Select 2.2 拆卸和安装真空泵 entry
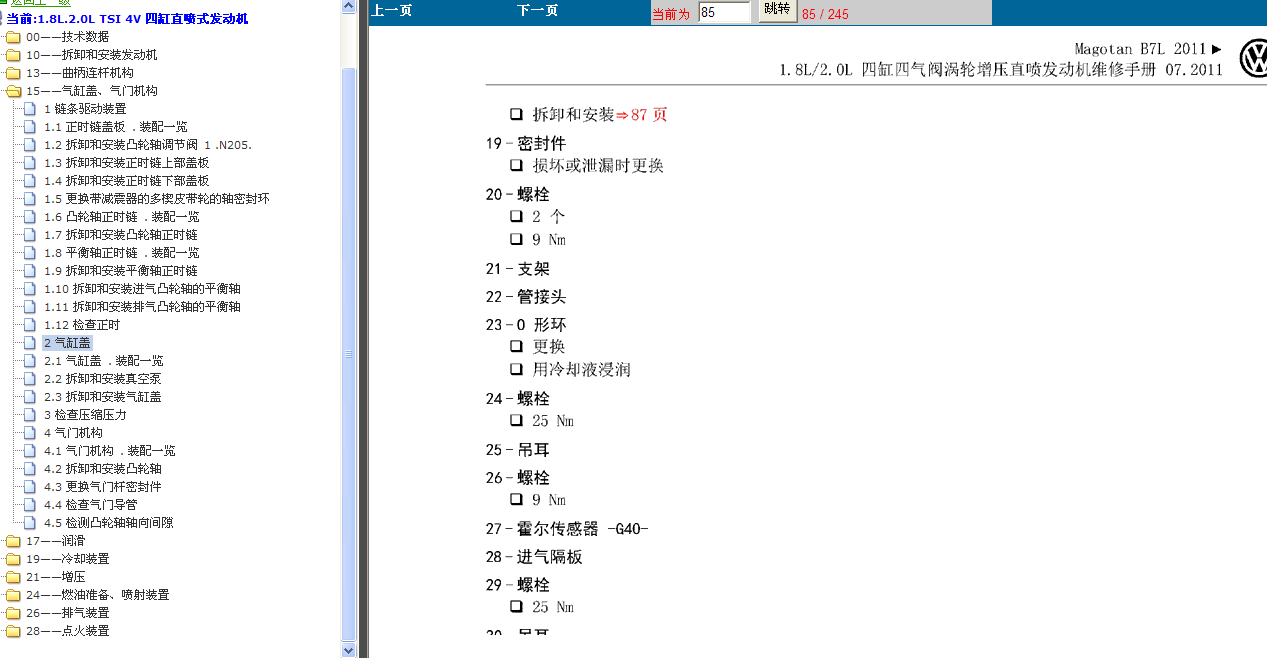 click(103, 379)
